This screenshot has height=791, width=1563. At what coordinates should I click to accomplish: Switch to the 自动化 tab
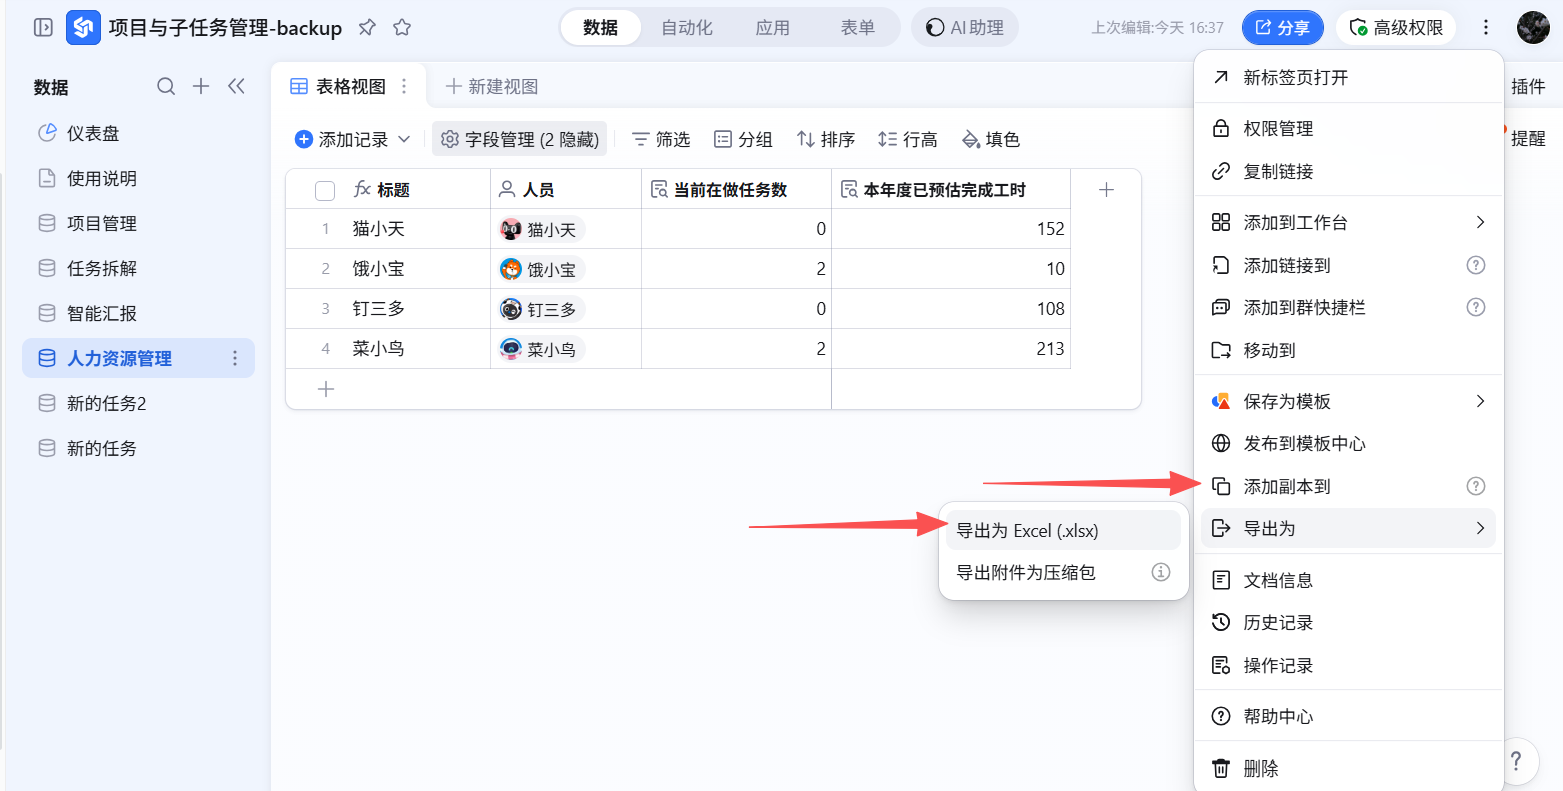(x=687, y=28)
